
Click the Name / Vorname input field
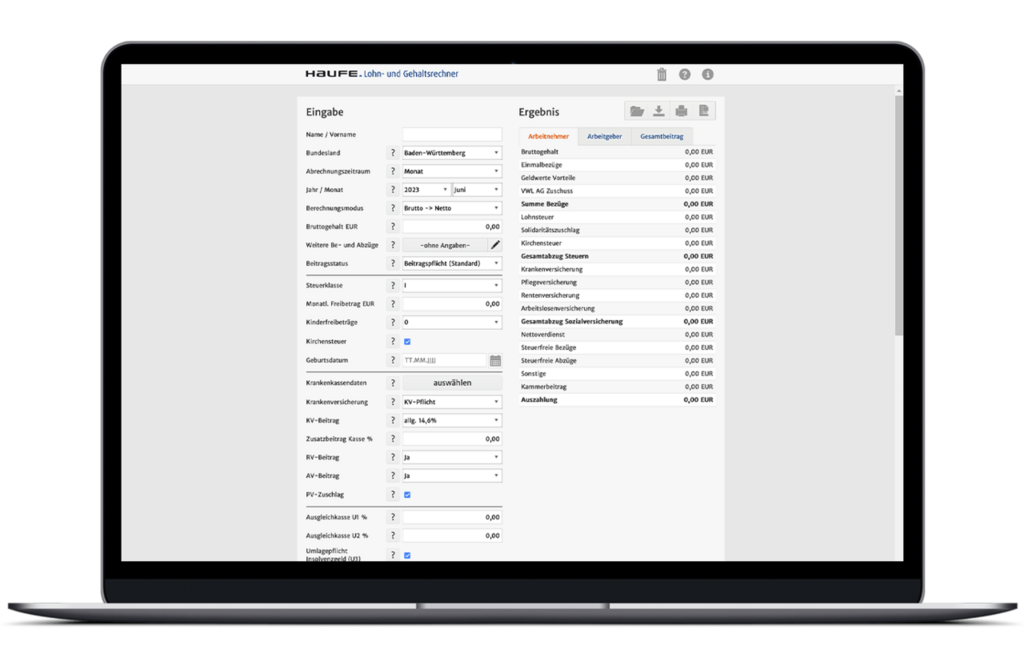pyautogui.click(x=450, y=133)
